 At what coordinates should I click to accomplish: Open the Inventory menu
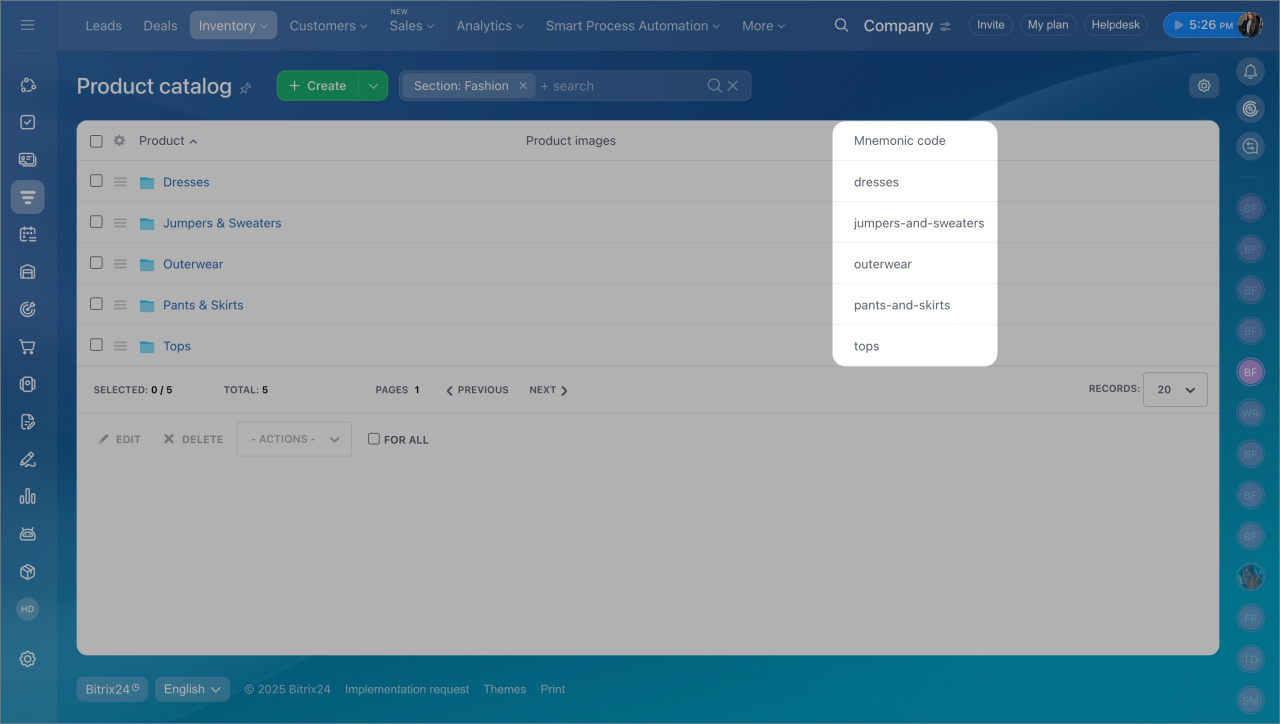pyautogui.click(x=233, y=26)
